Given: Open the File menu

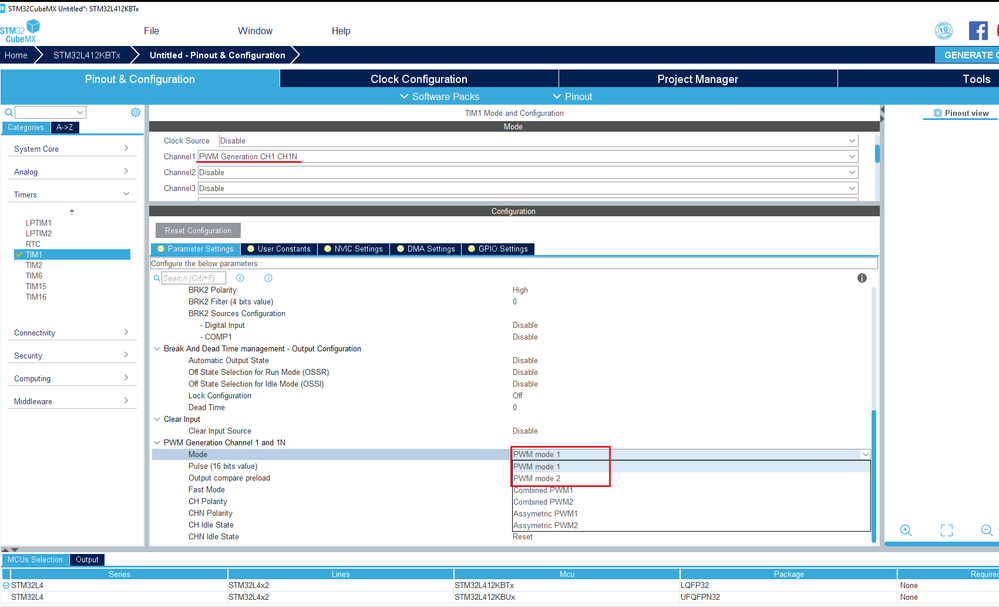Looking at the screenshot, I should pyautogui.click(x=152, y=31).
